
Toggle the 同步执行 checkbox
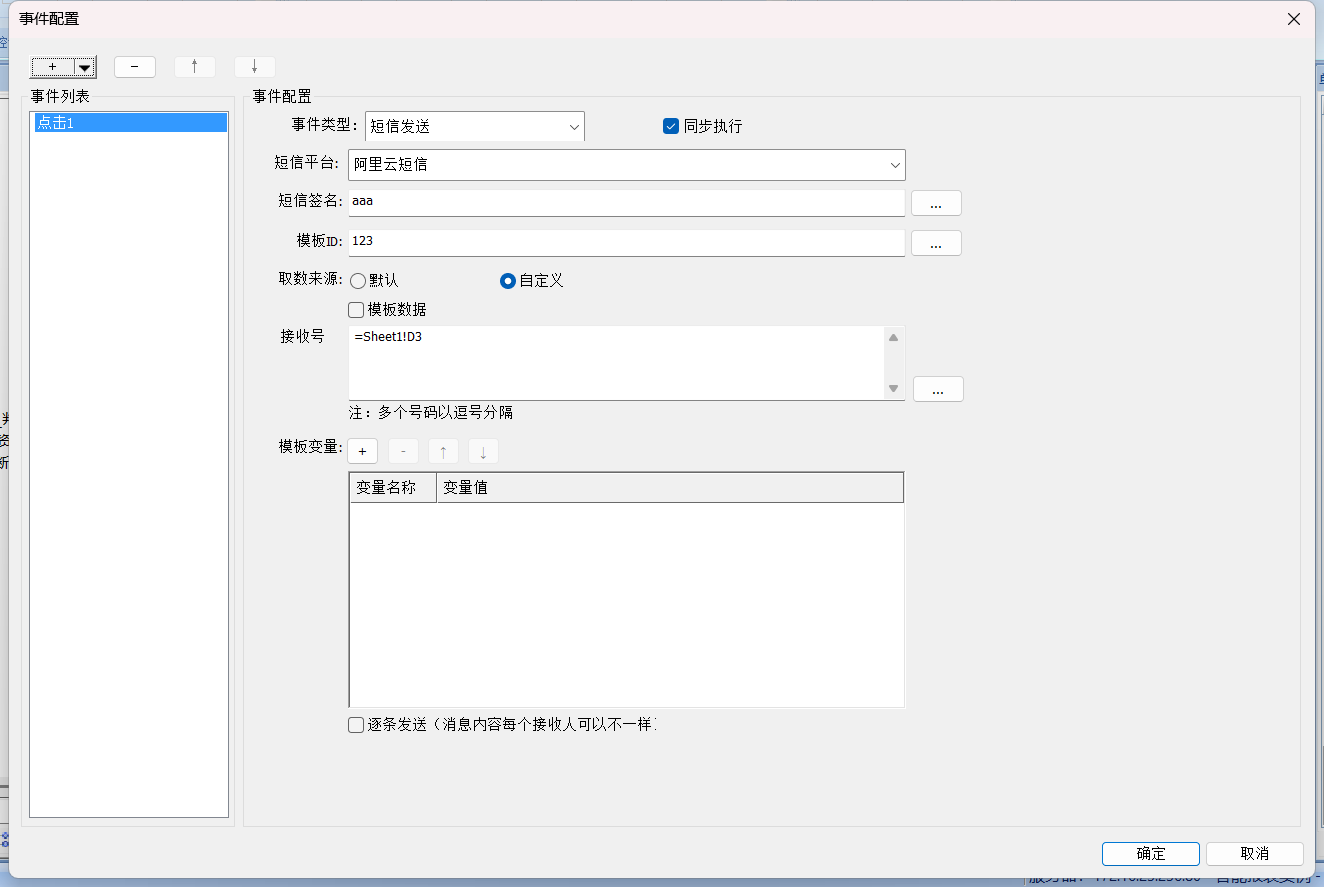click(x=671, y=126)
